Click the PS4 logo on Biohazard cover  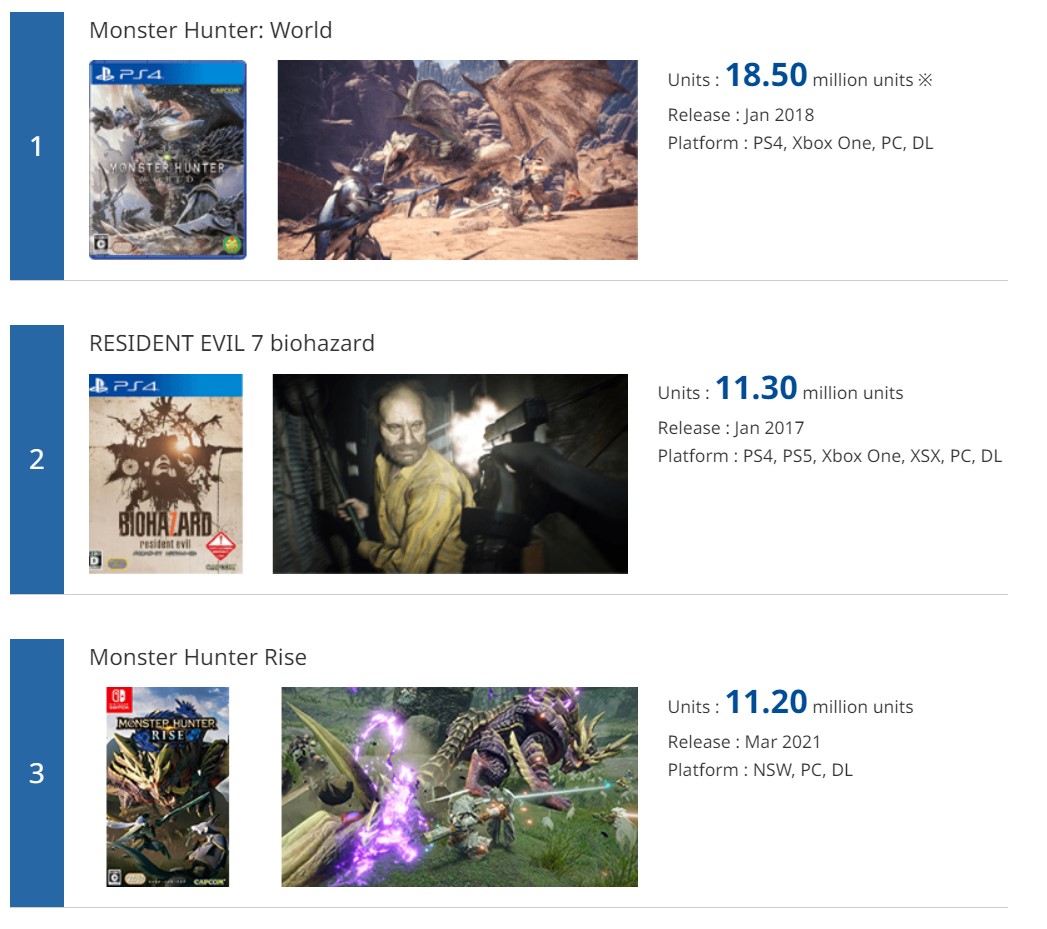coord(126,386)
